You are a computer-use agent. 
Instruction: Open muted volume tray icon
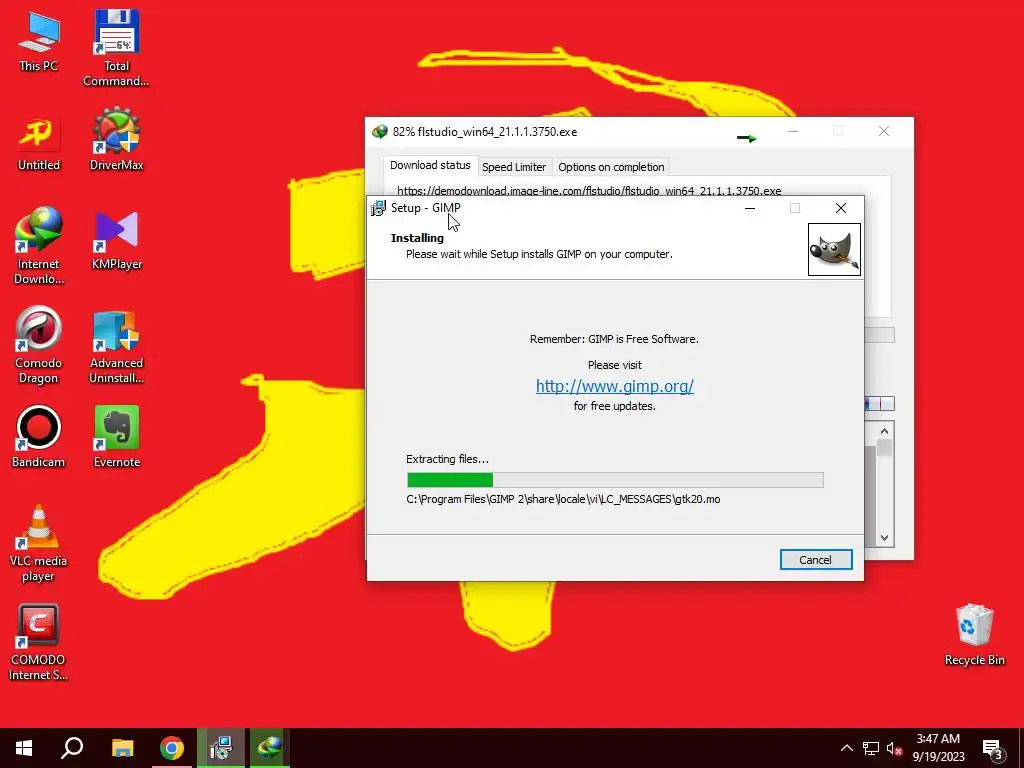tap(894, 748)
